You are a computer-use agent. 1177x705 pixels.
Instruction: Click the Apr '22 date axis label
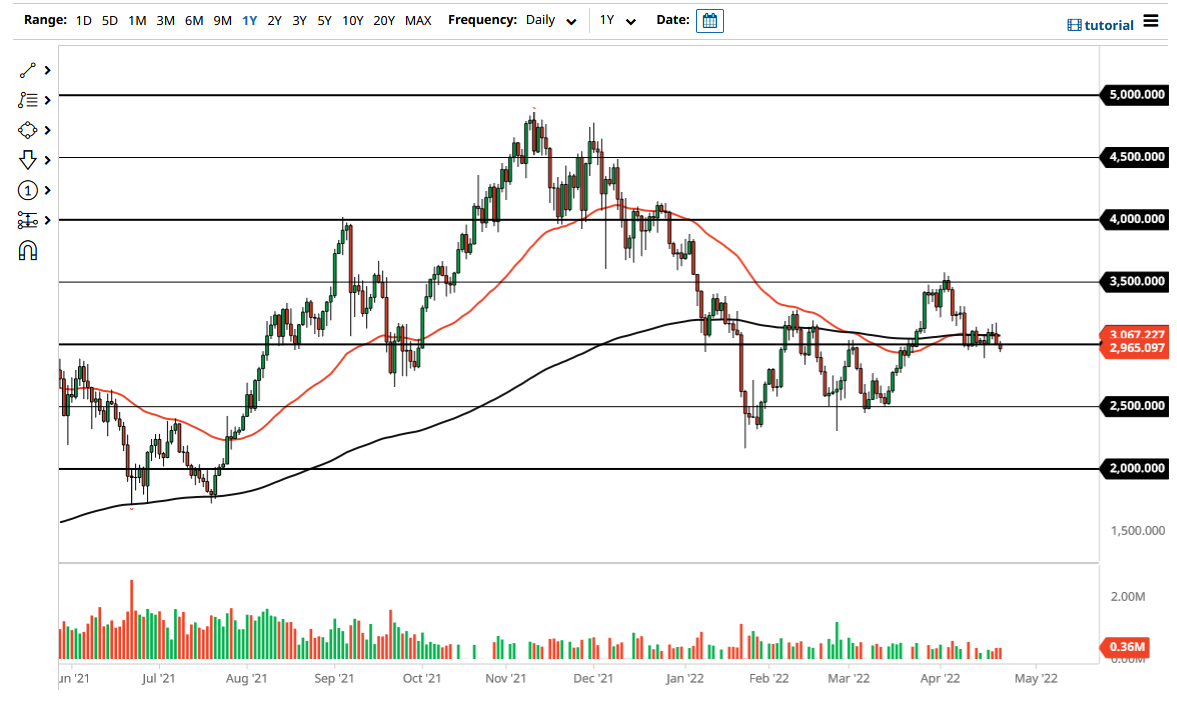point(940,679)
